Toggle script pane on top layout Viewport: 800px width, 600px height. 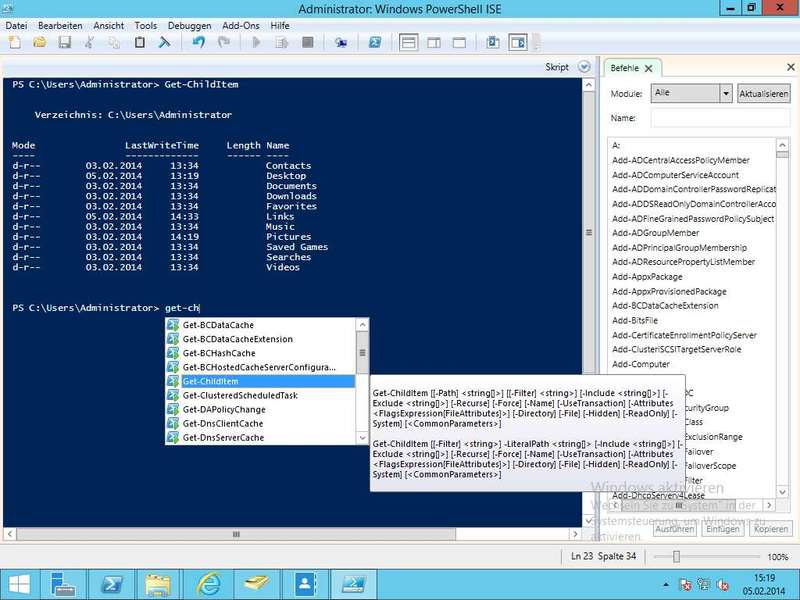pyautogui.click(x=408, y=43)
